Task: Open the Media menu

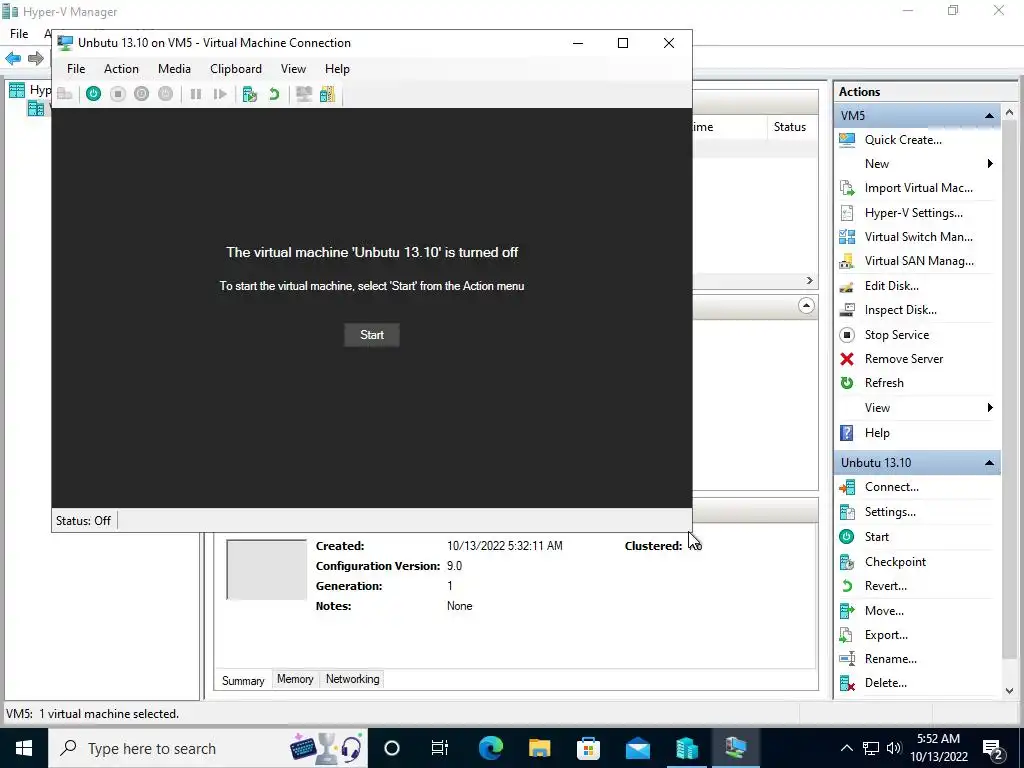Action: (174, 69)
